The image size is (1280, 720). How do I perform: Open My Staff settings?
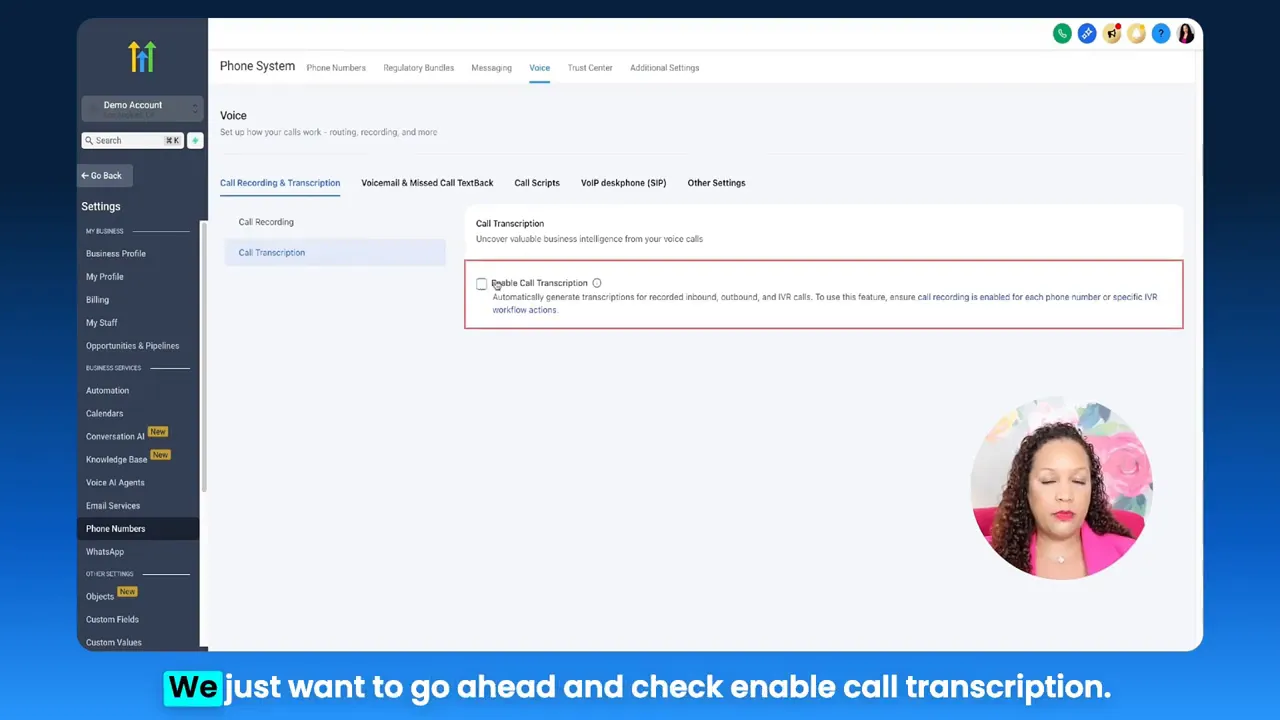pos(101,323)
